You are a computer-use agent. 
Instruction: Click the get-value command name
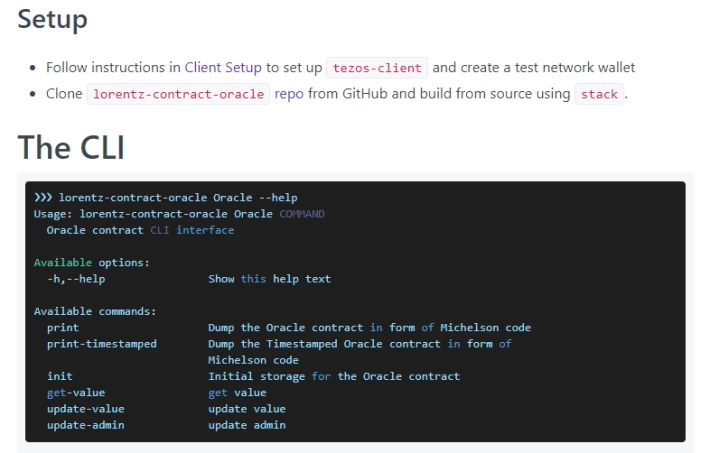tap(76, 393)
